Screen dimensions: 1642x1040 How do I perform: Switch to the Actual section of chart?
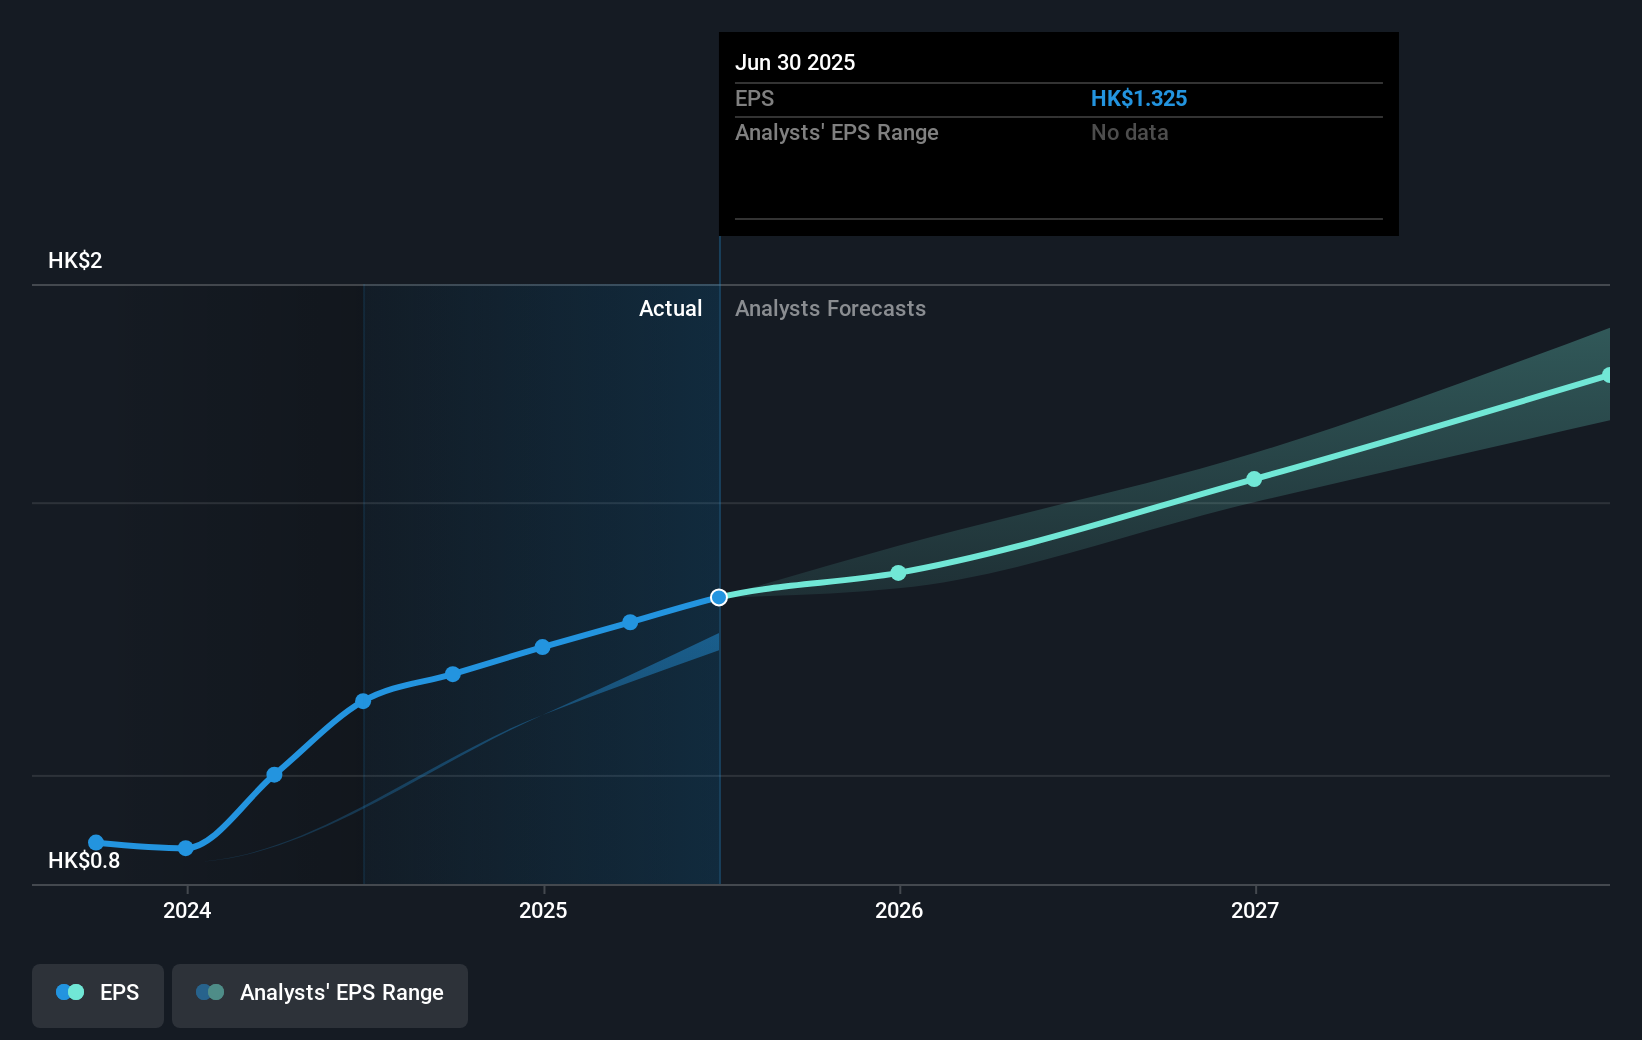(670, 309)
